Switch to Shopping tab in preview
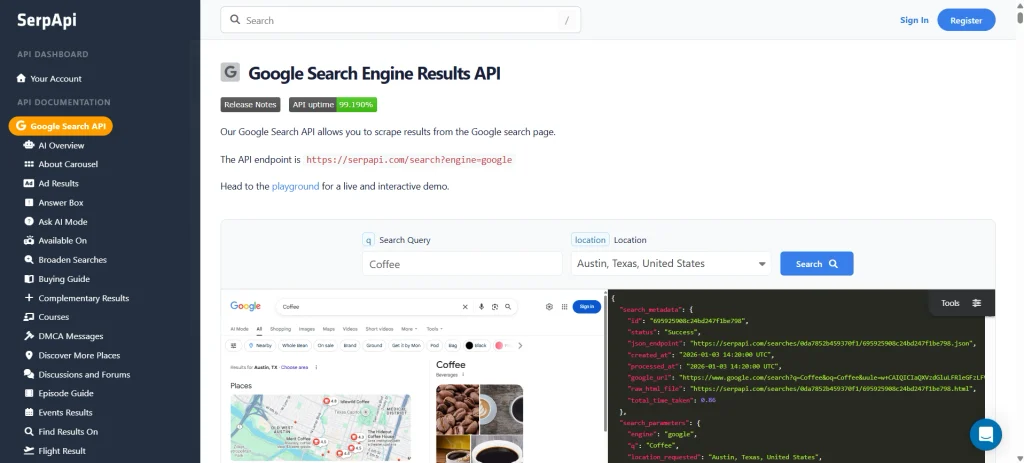This screenshot has height=463, width=1024. pyautogui.click(x=280, y=329)
